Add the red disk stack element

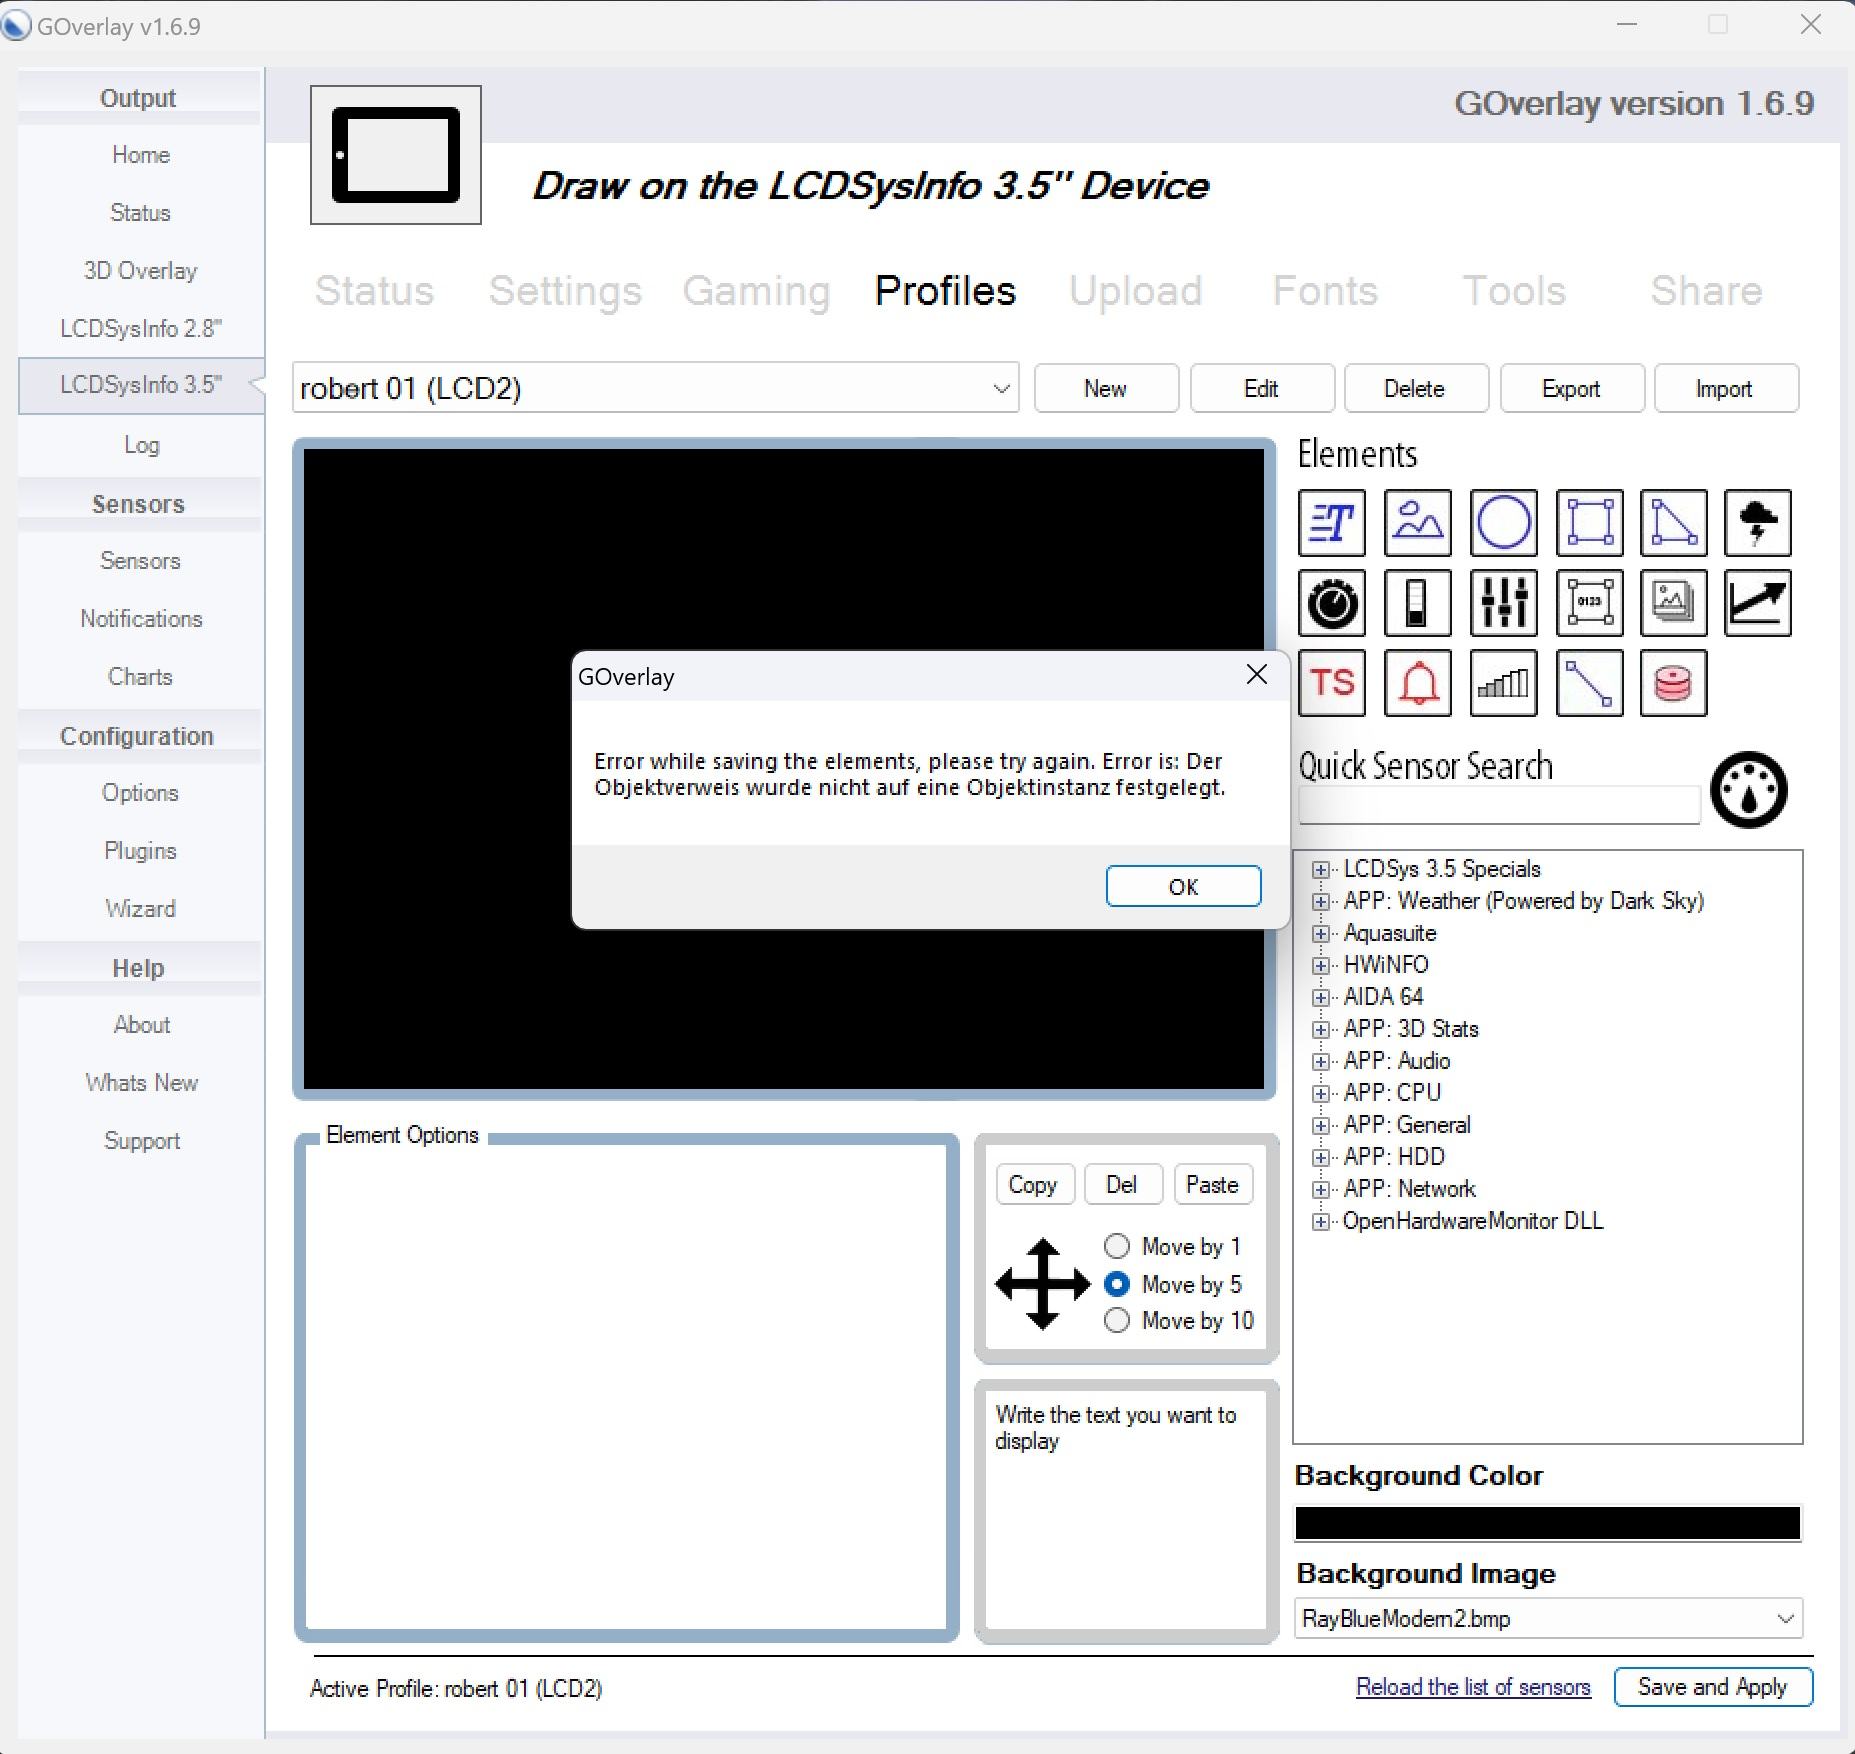1674,683
